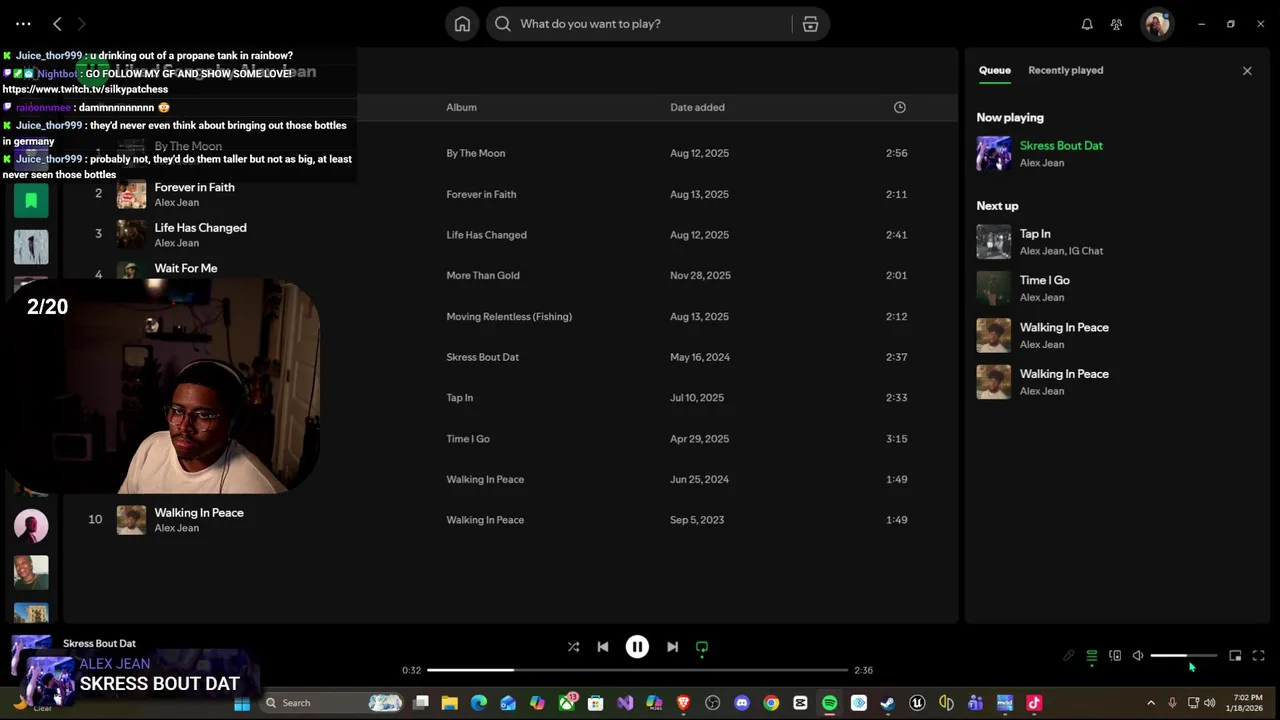Open the miniplayer

(x=1235, y=656)
